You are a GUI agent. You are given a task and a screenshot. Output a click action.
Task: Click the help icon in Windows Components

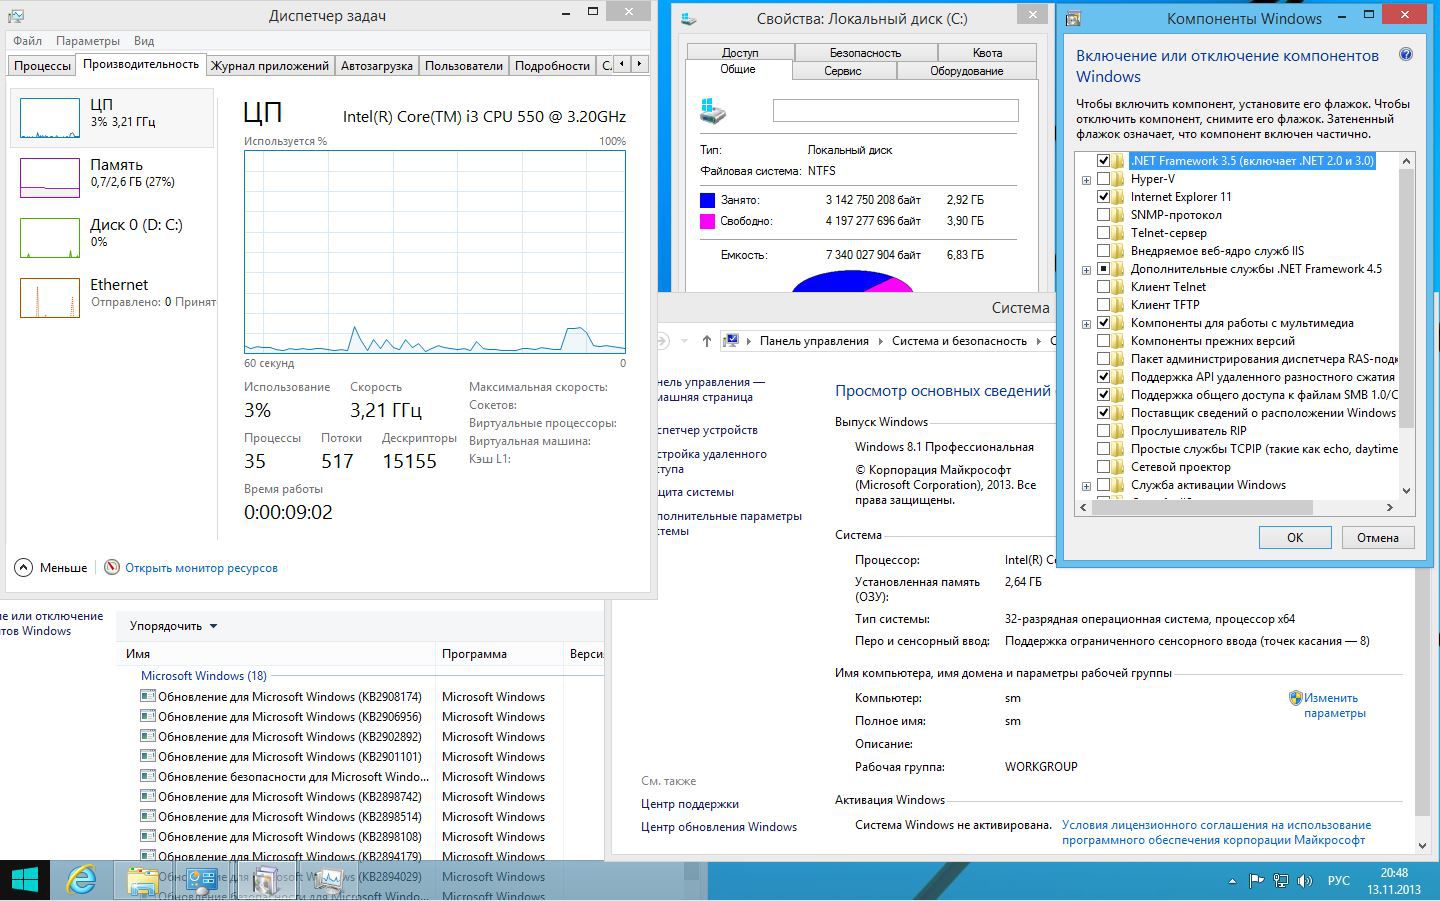pyautogui.click(x=1405, y=55)
